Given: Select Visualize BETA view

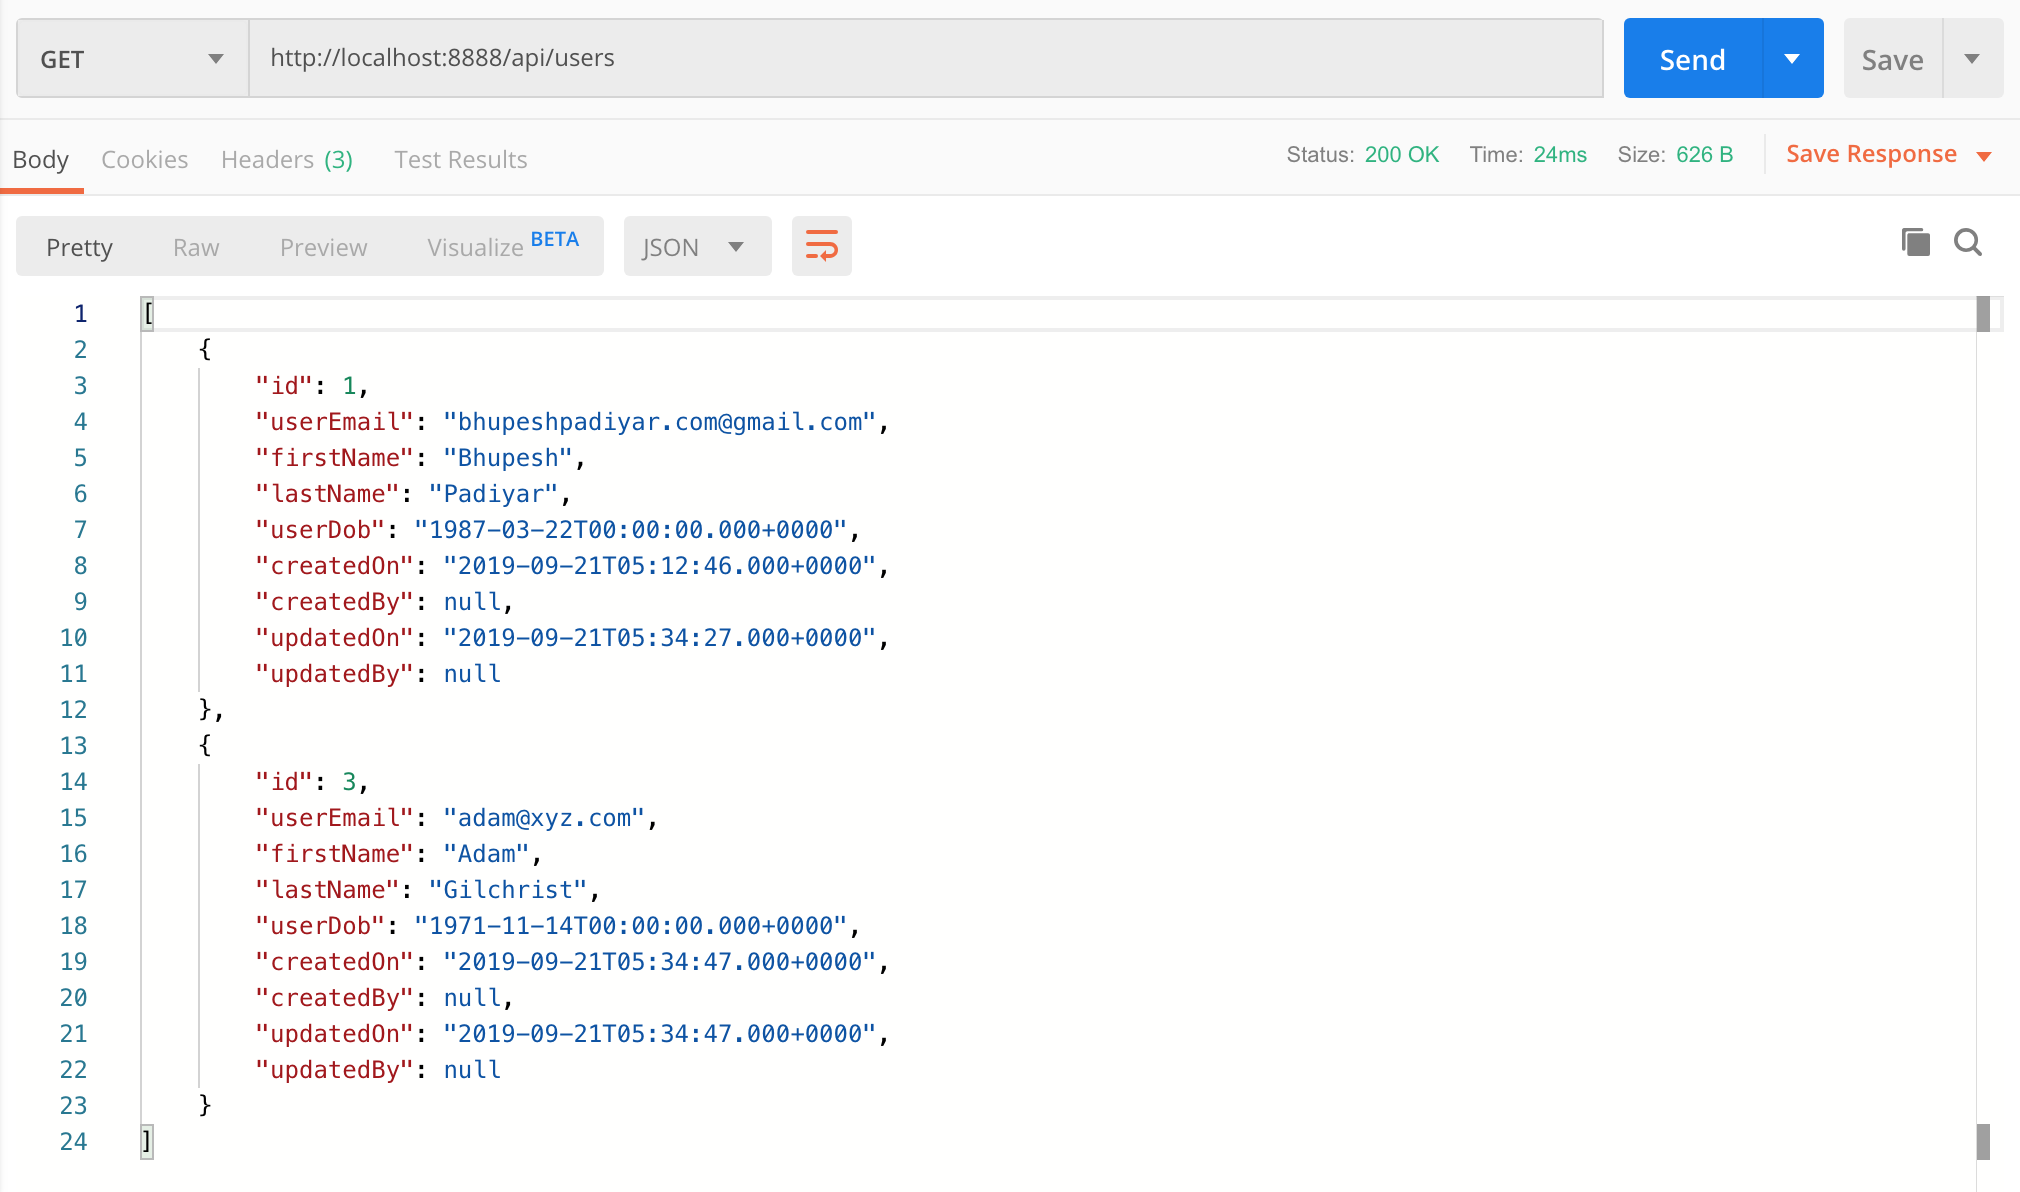Looking at the screenshot, I should tap(502, 246).
